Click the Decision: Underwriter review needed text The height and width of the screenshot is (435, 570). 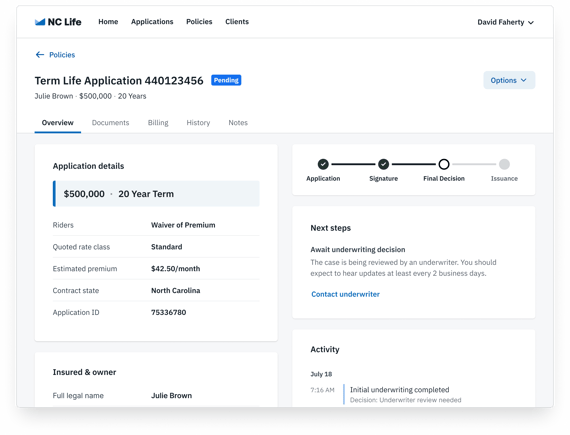point(405,400)
